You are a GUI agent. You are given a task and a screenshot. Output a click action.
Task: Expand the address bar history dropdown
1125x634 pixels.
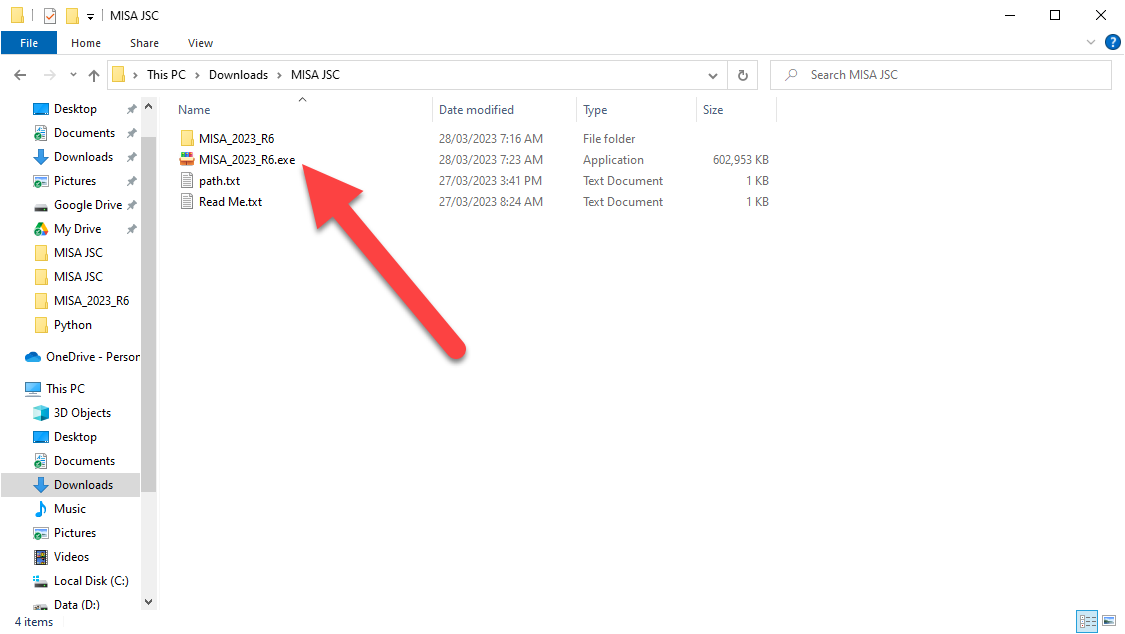[712, 75]
